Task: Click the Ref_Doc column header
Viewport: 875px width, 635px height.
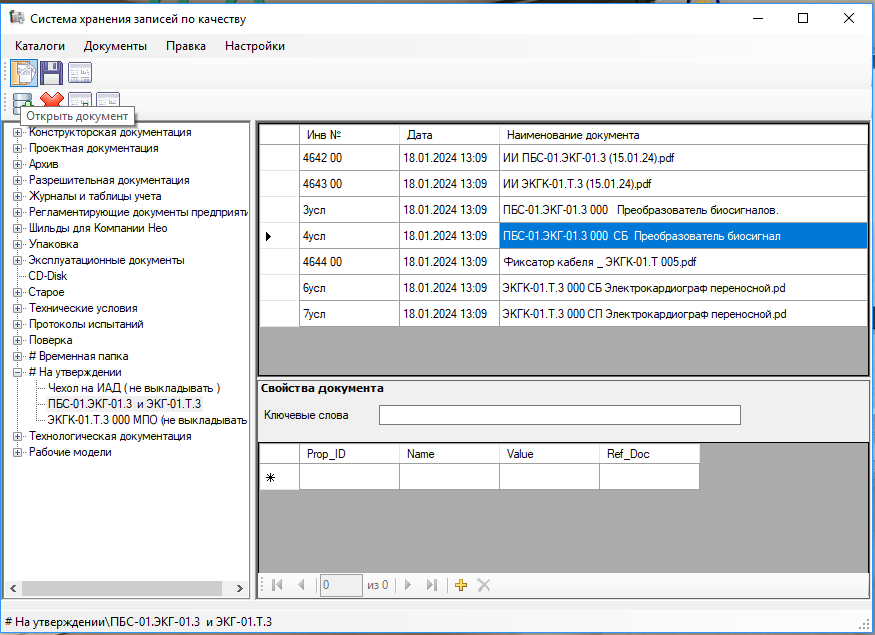Action: [649, 454]
